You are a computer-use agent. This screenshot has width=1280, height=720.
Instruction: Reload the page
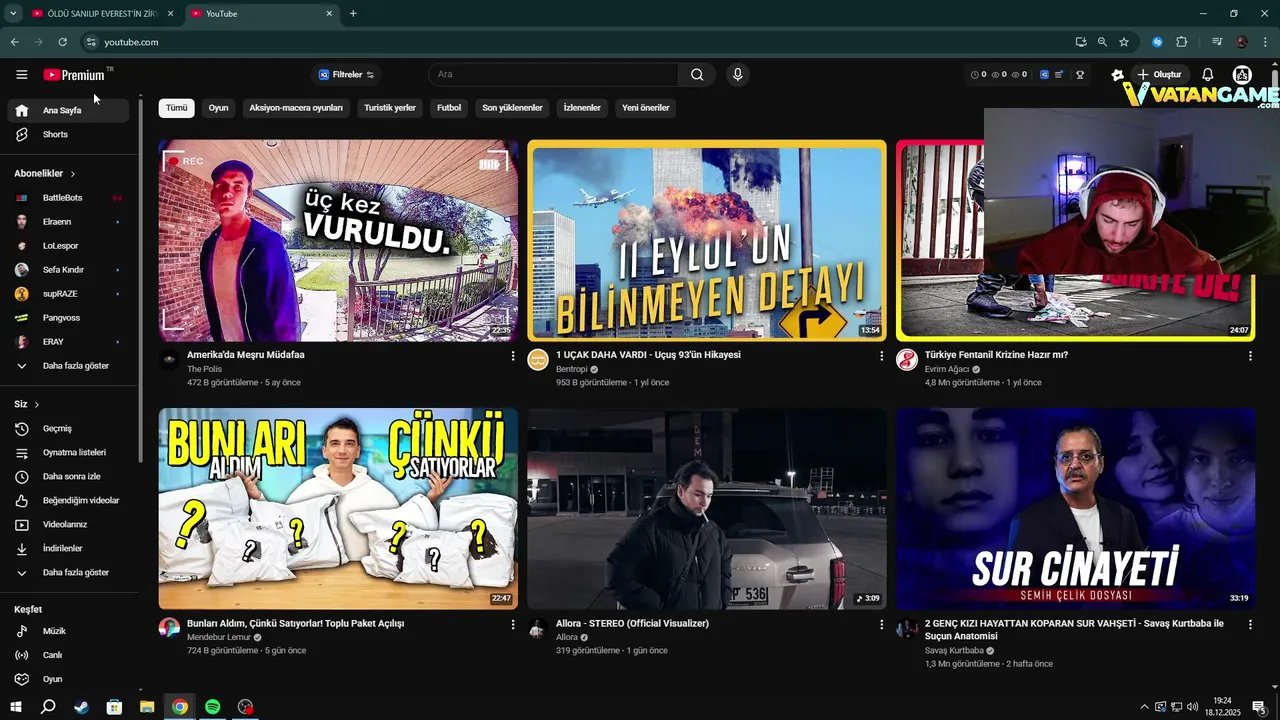(x=62, y=42)
